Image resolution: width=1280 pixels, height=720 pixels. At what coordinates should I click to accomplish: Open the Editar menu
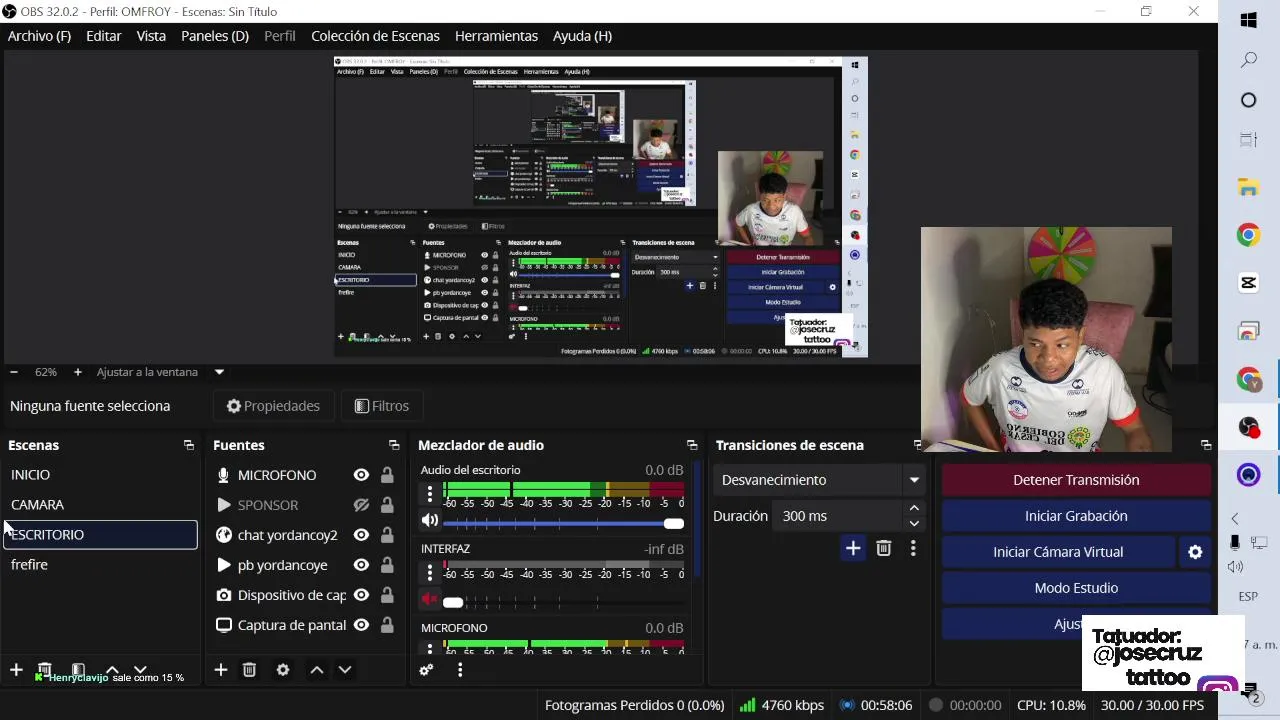[104, 36]
